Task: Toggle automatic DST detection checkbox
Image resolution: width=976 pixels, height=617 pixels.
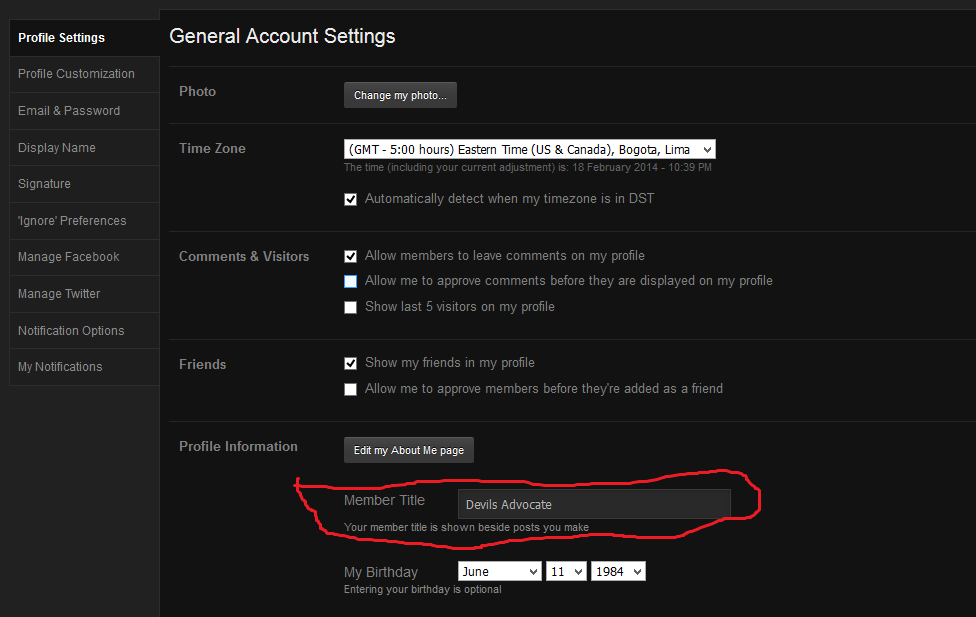Action: [350, 200]
